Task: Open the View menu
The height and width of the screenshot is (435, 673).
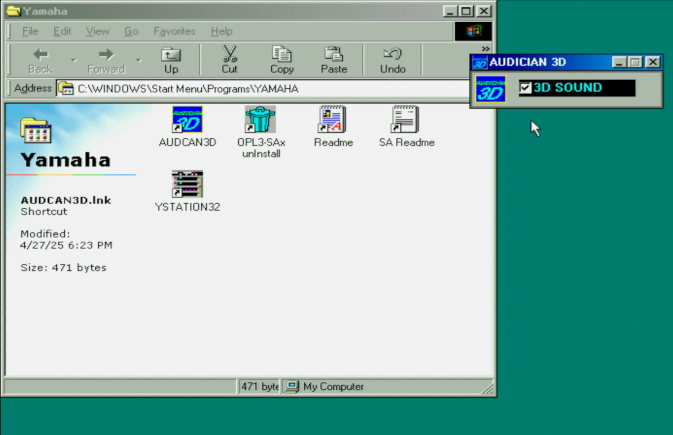Action: click(x=97, y=31)
